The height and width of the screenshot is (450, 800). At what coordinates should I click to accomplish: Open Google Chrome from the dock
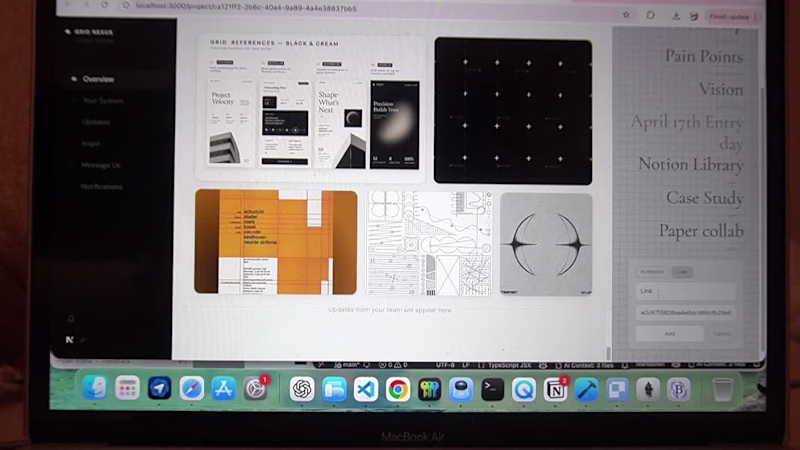(x=397, y=389)
